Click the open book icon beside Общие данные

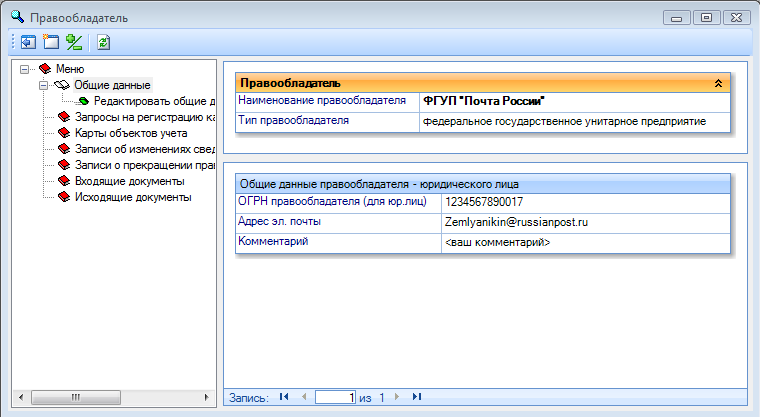pyautogui.click(x=62, y=85)
